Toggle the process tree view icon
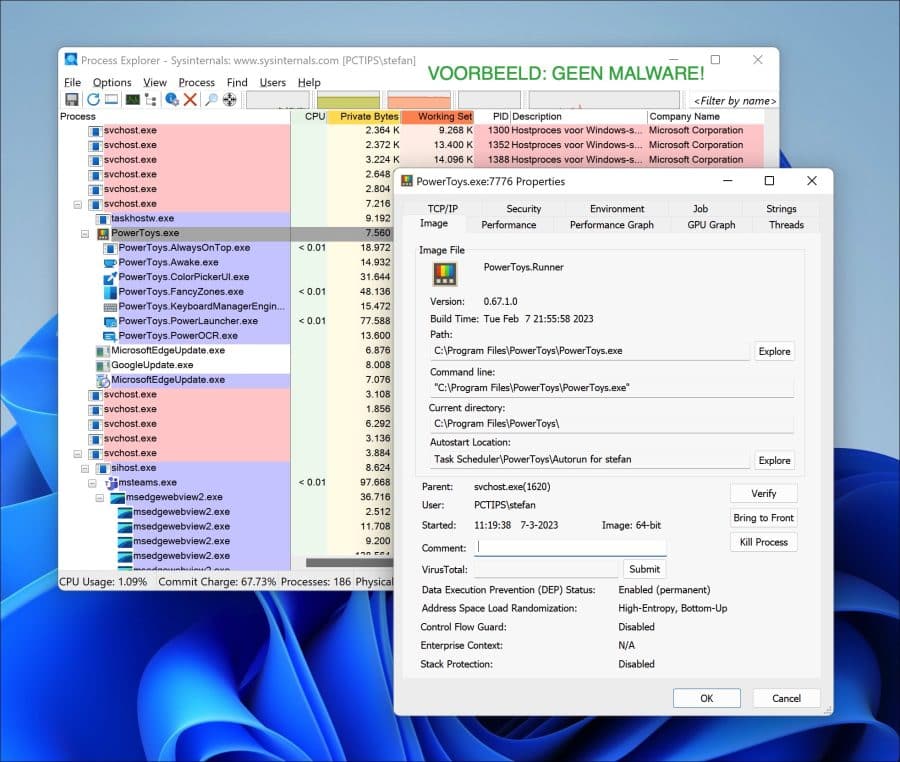The image size is (900, 762). [x=151, y=99]
